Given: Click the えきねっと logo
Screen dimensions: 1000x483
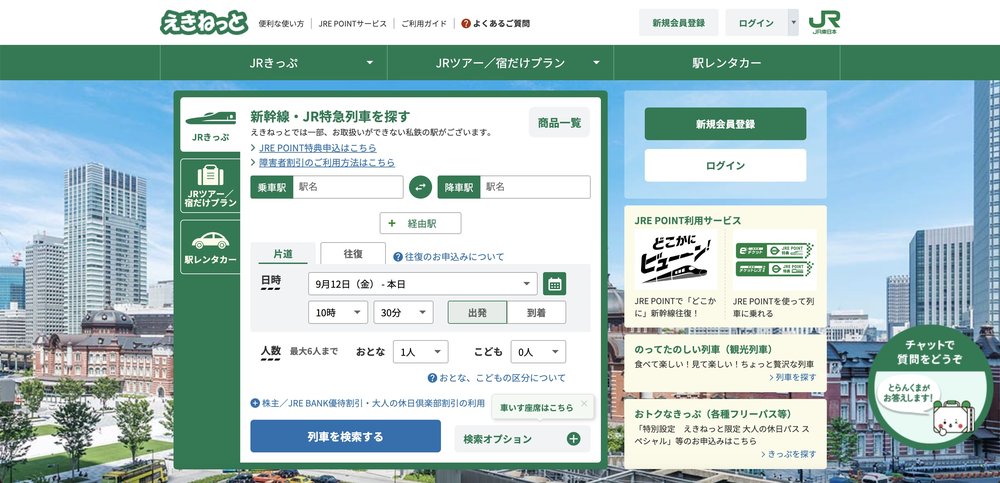Looking at the screenshot, I should [203, 22].
